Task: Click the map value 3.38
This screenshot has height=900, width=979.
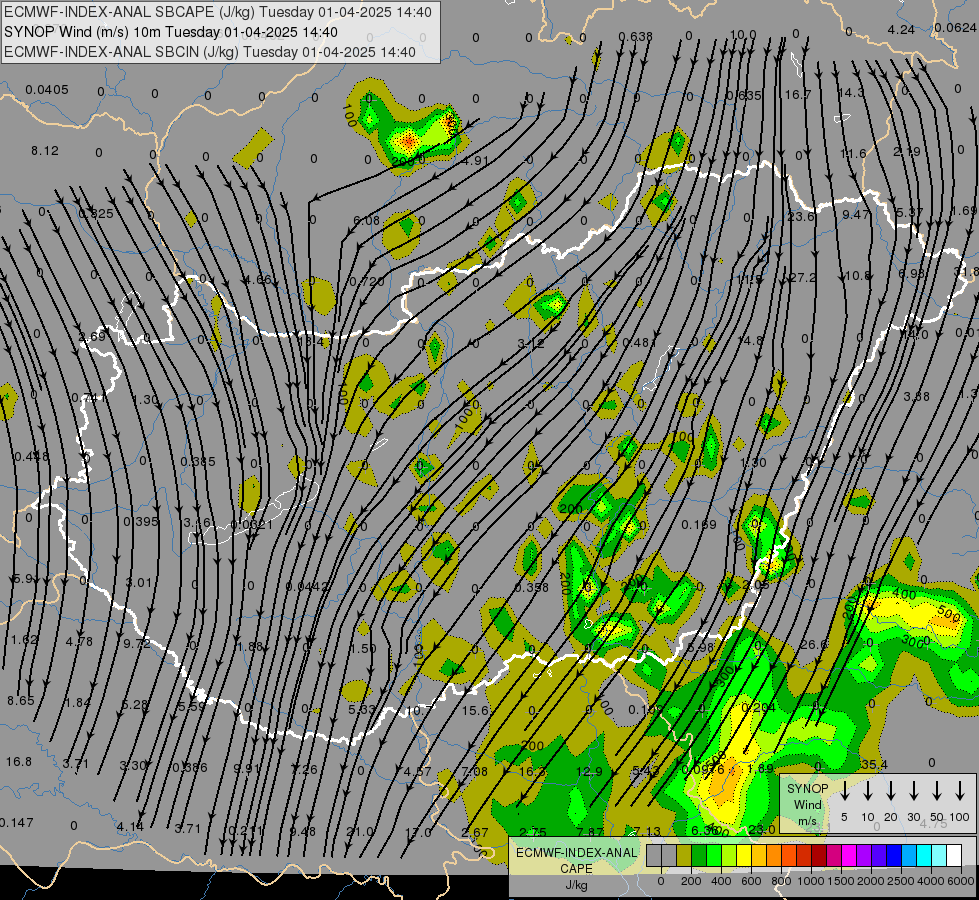Action: coord(916,397)
